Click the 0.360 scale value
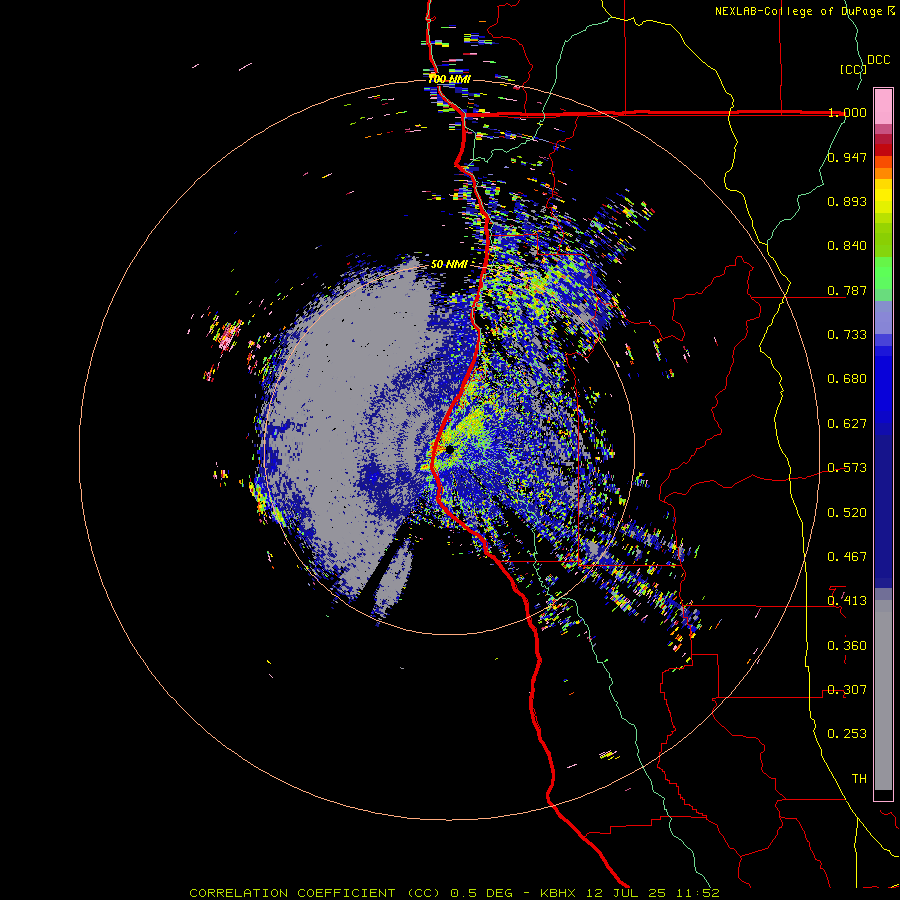 (847, 646)
